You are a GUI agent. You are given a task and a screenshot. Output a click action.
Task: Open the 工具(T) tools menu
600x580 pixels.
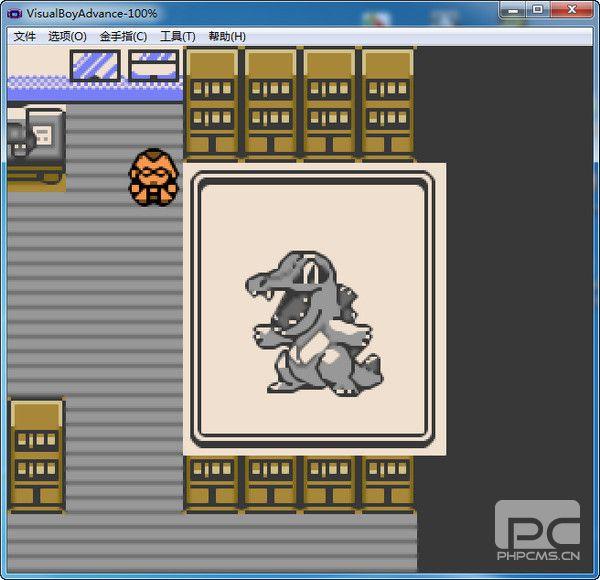178,37
